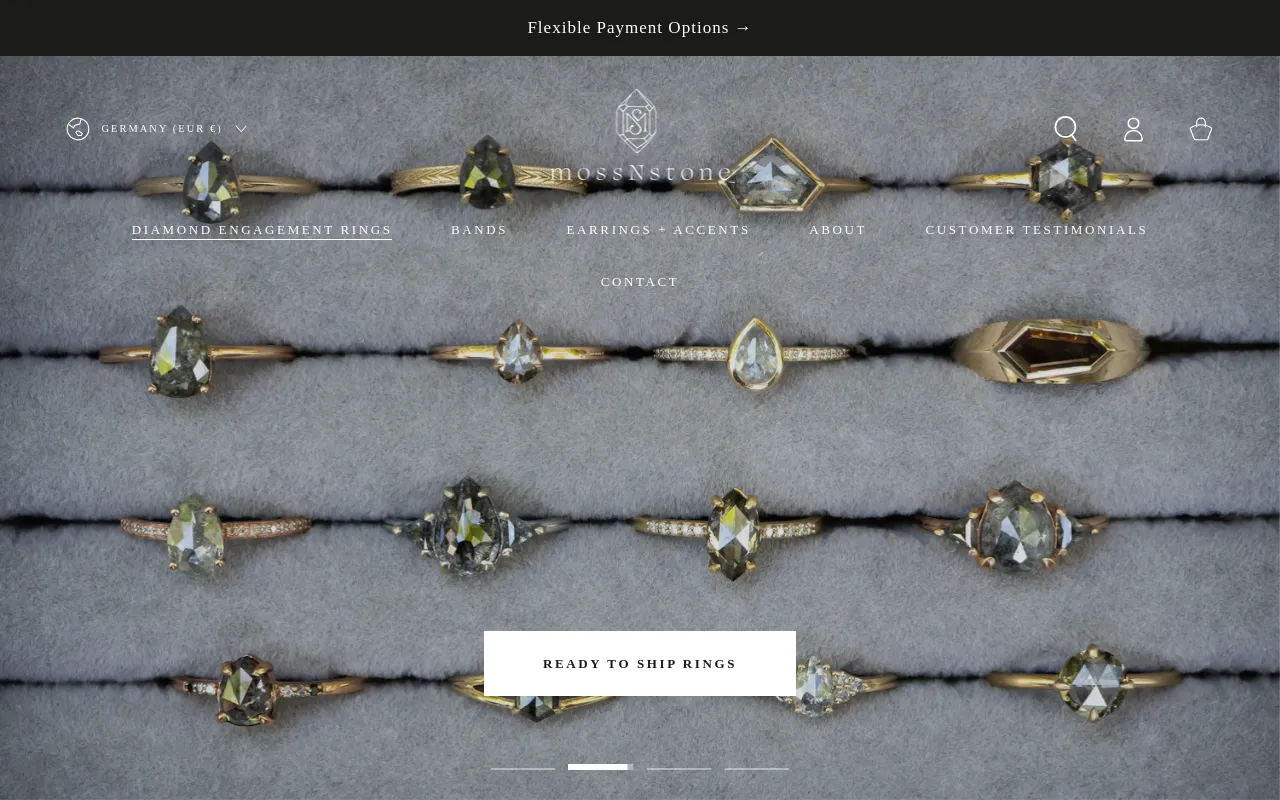Open the search magnifier icon
Viewport: 1280px width, 800px height.
click(x=1066, y=129)
